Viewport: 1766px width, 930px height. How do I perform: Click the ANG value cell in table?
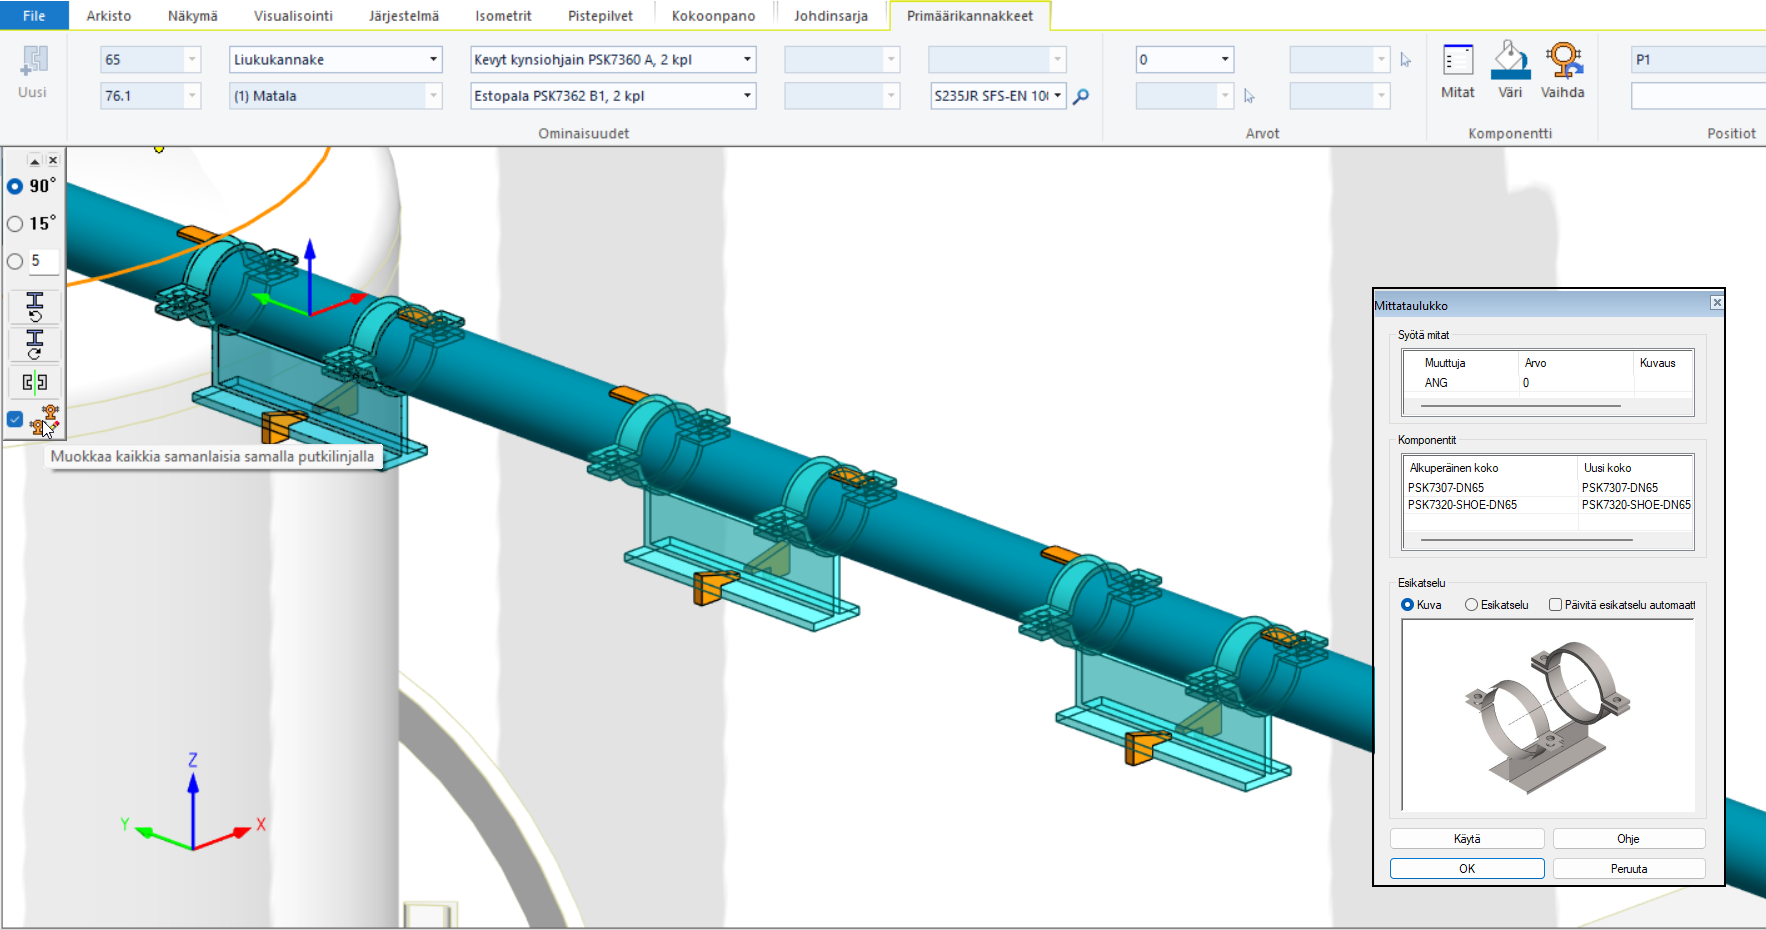pos(1573,383)
